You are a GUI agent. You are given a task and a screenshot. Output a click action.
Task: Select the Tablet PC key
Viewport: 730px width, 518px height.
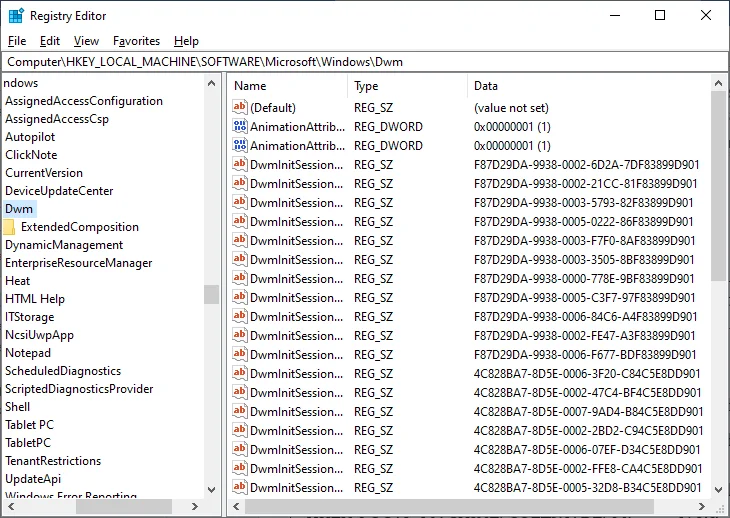tap(29, 425)
